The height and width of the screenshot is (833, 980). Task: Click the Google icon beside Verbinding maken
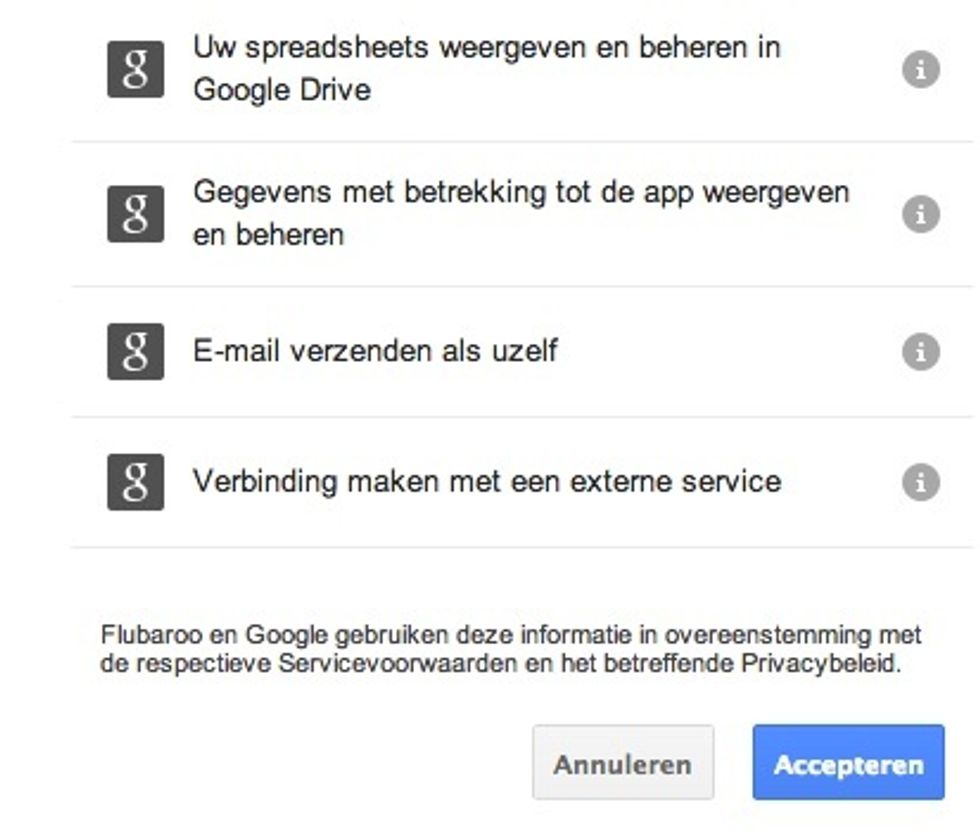tap(136, 482)
